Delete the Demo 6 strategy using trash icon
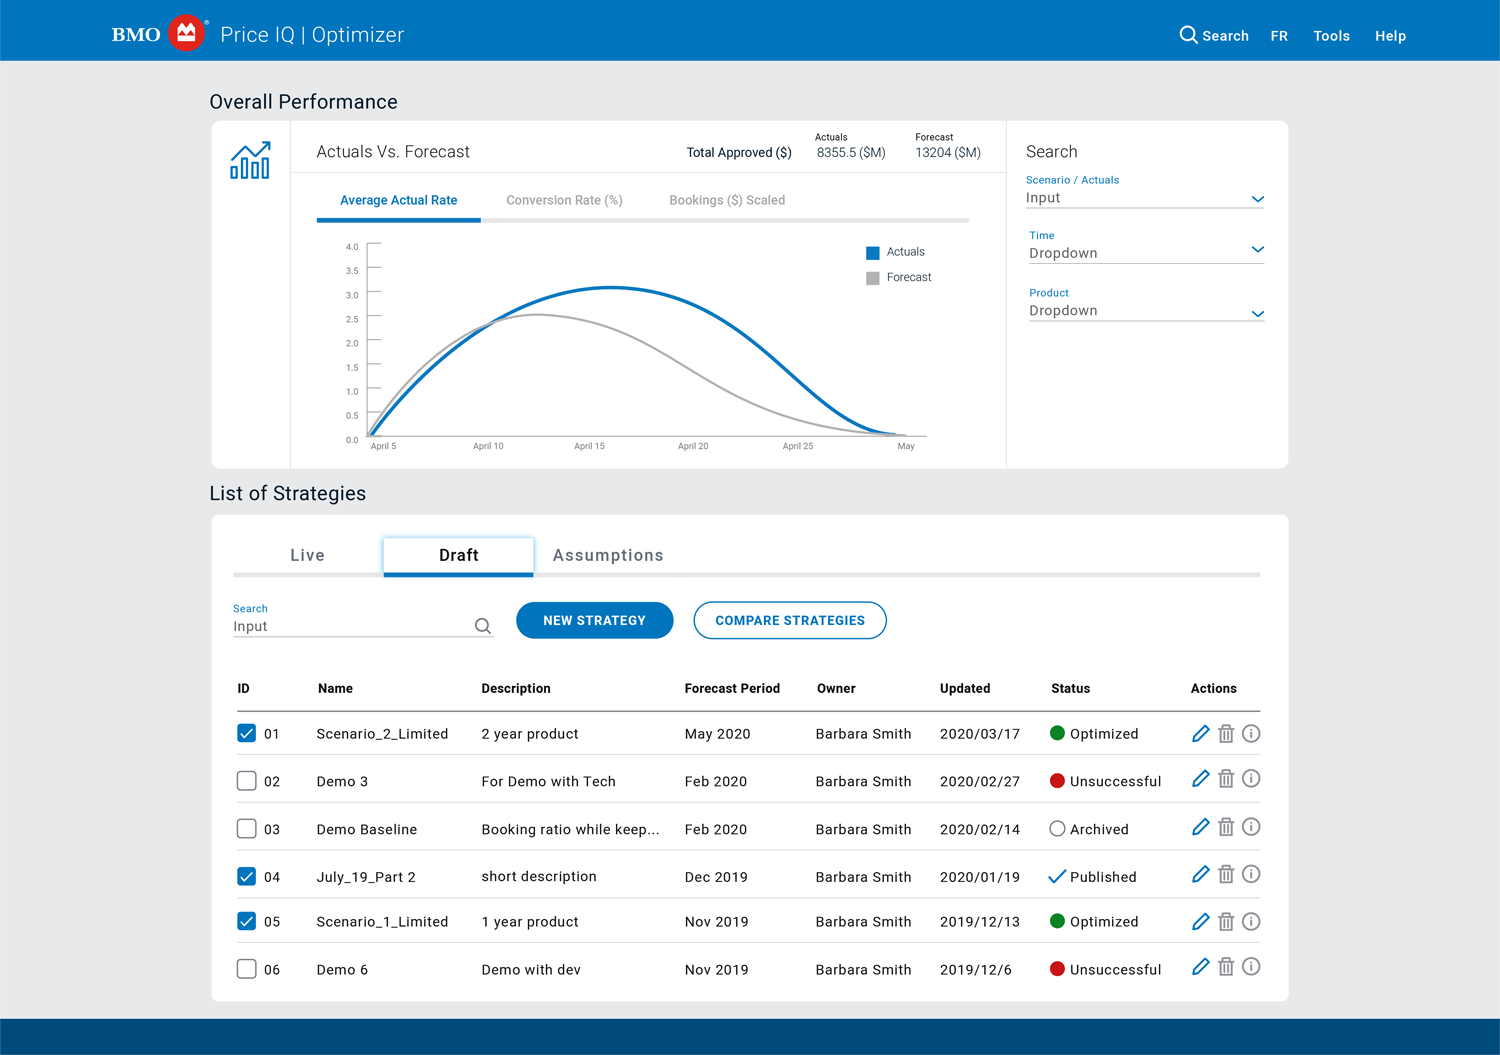1500x1055 pixels. 1226,967
